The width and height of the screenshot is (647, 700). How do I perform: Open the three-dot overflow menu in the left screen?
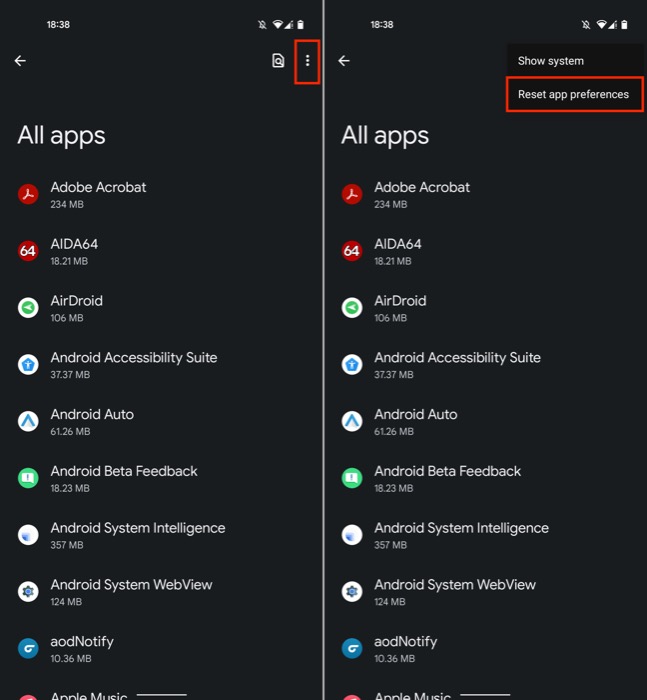click(307, 61)
